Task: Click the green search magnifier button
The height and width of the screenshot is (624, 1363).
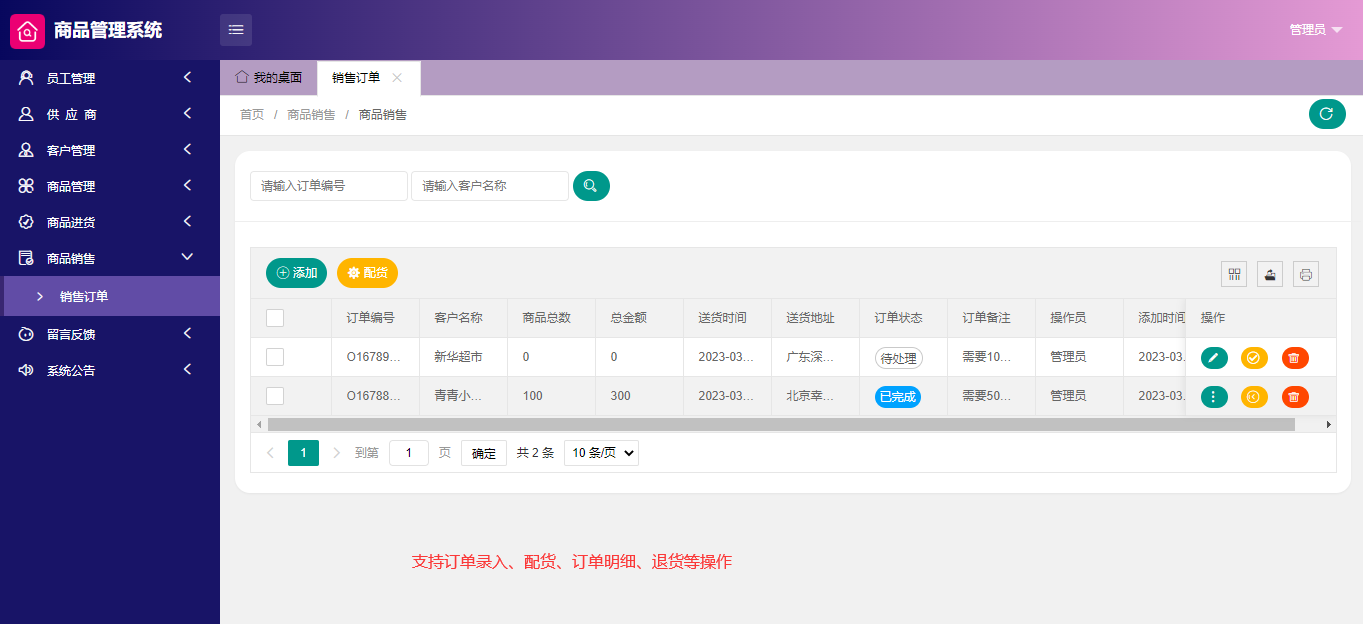Action: [x=591, y=186]
